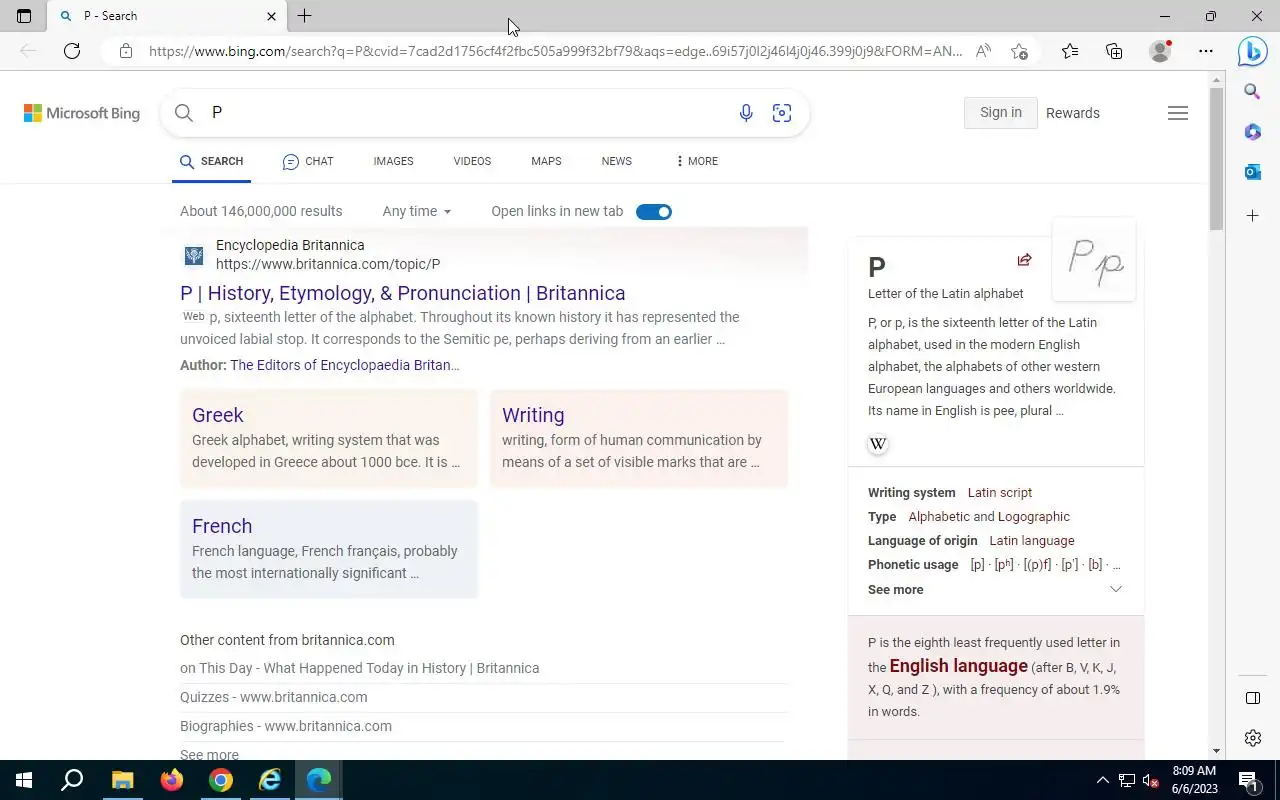Open taskbar search

point(72,780)
